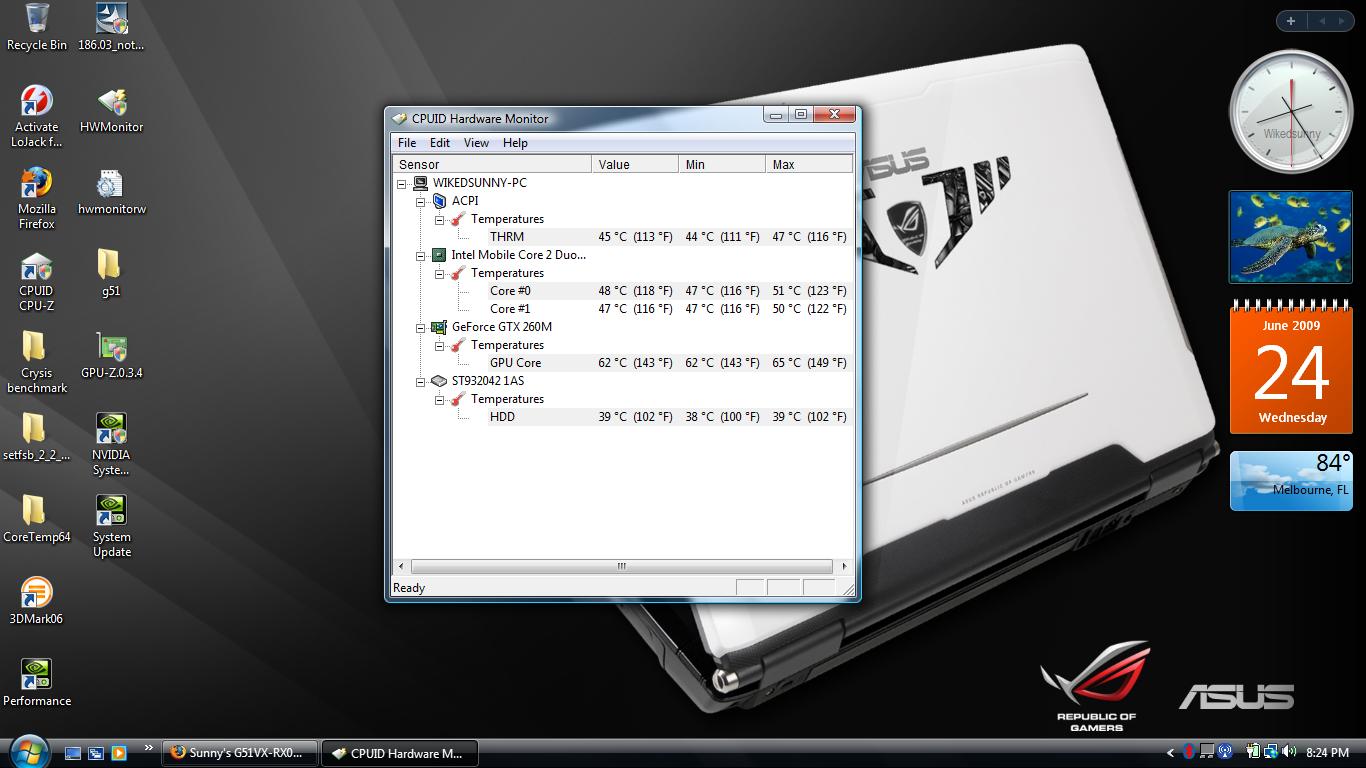Click the Switch Between Windows quick launch icon

pos(96,753)
